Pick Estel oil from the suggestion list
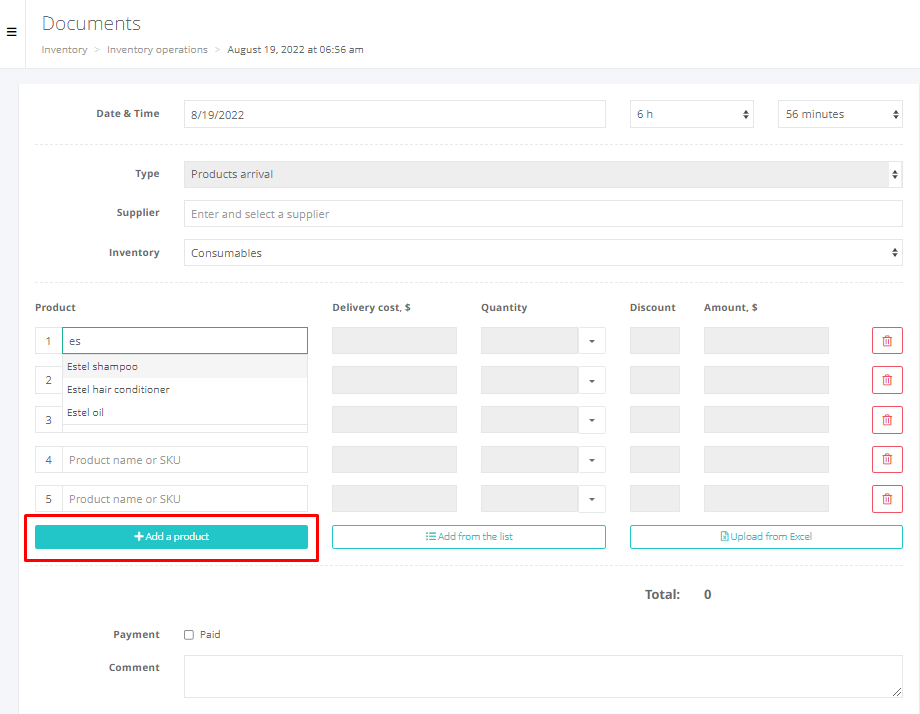 (86, 413)
